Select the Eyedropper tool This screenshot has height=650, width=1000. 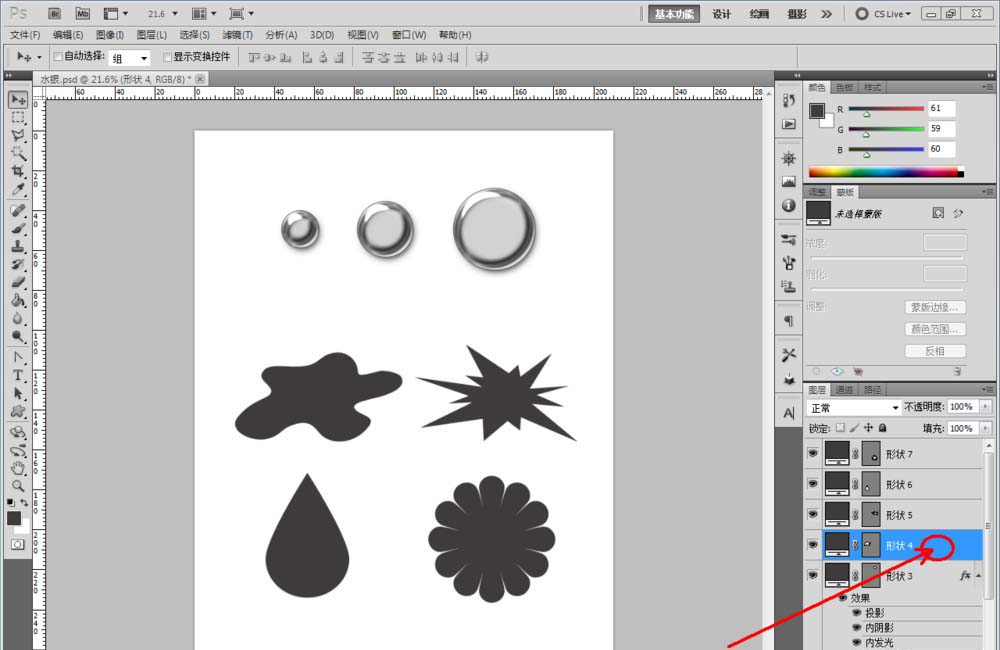18,189
